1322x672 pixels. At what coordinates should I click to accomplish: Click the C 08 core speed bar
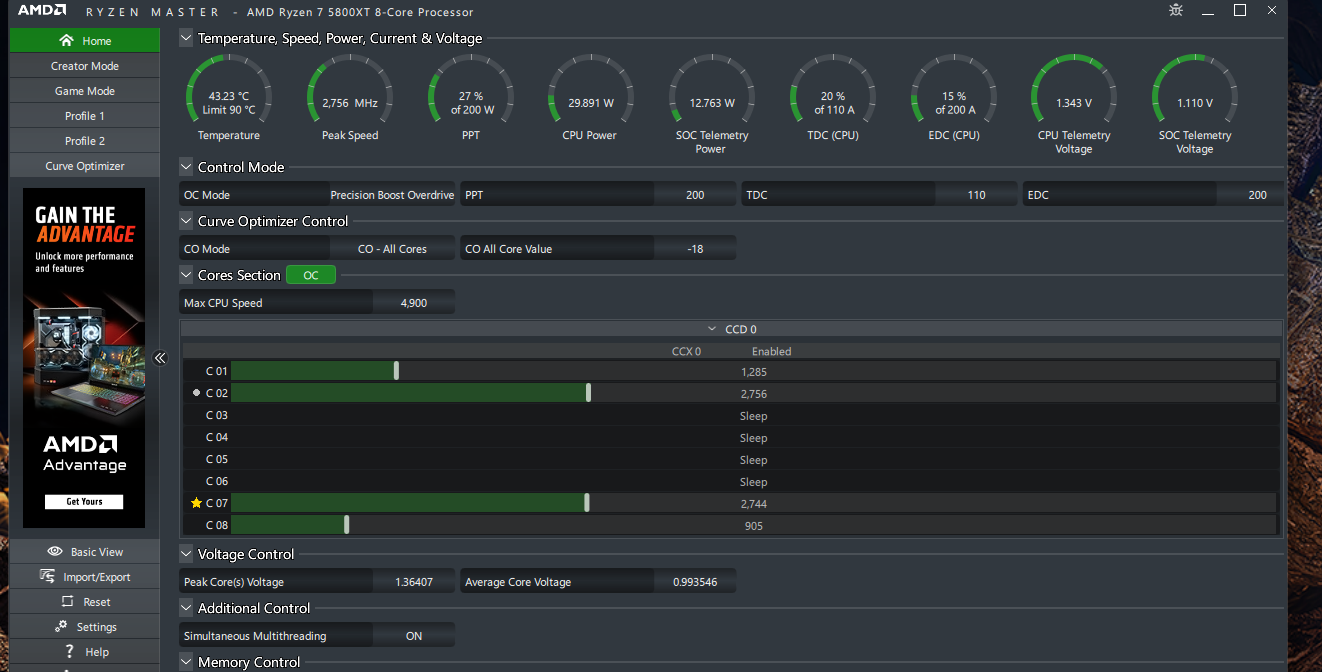point(753,525)
